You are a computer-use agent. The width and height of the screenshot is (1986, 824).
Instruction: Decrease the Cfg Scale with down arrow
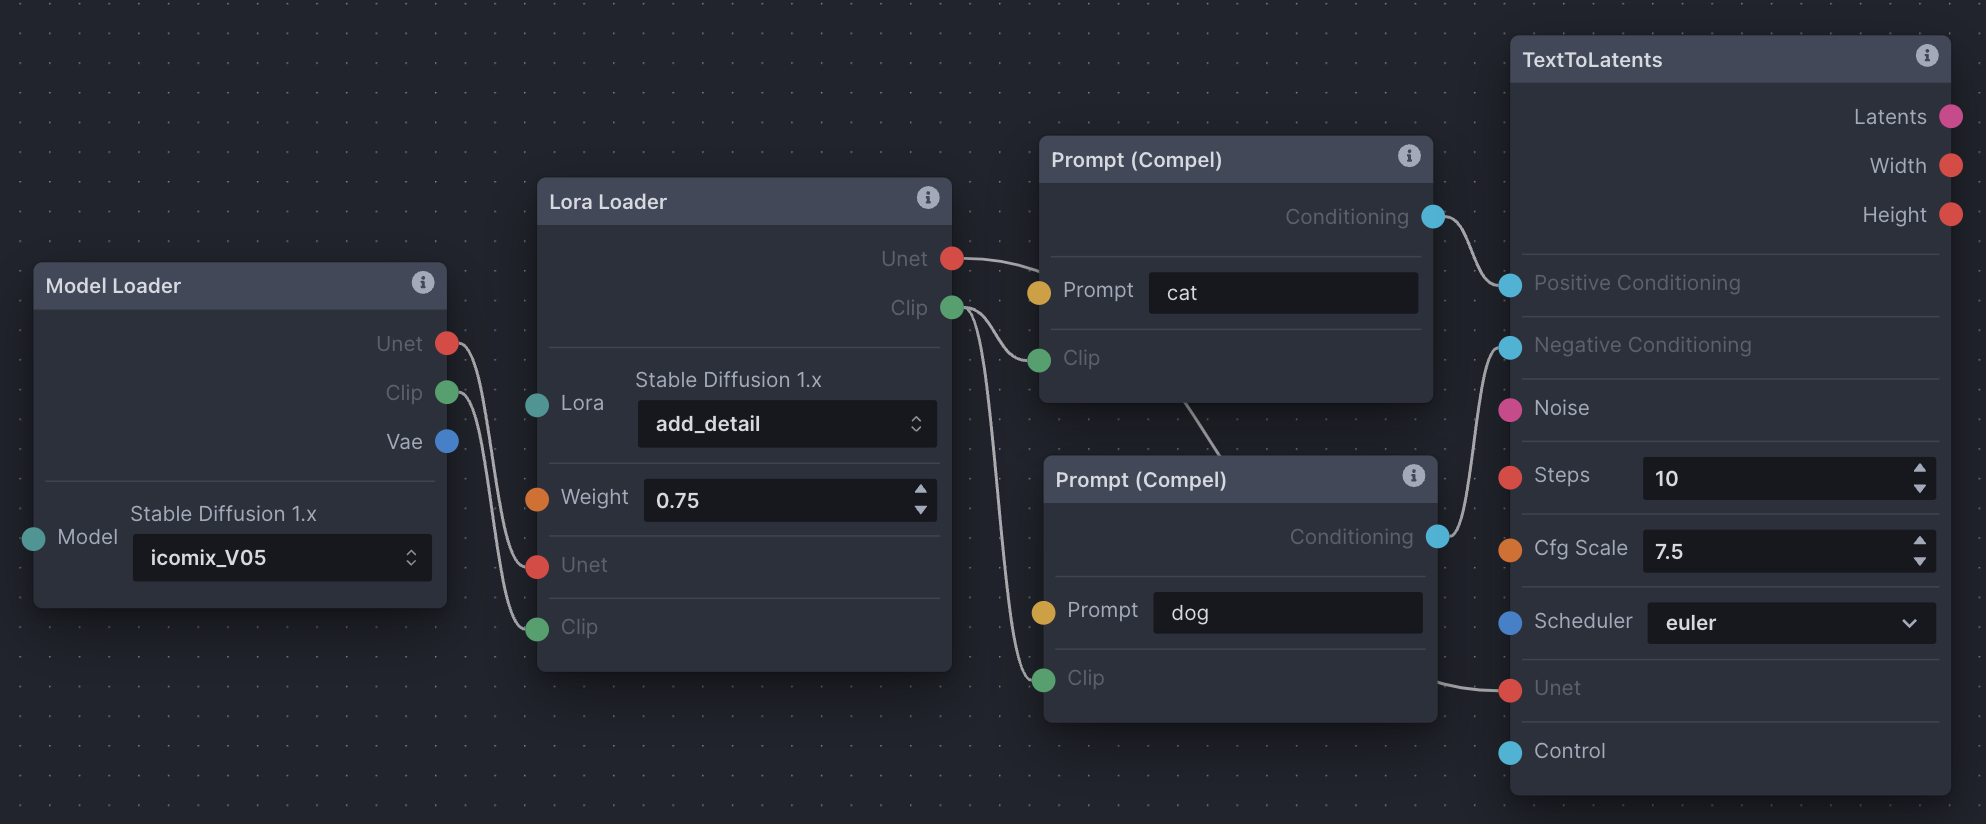pyautogui.click(x=1919, y=562)
